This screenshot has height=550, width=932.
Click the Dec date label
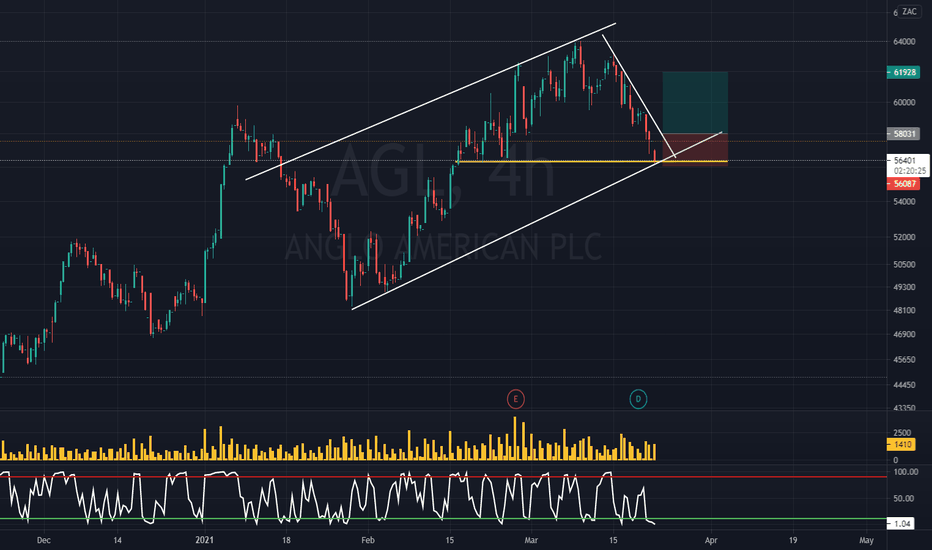click(x=43, y=540)
